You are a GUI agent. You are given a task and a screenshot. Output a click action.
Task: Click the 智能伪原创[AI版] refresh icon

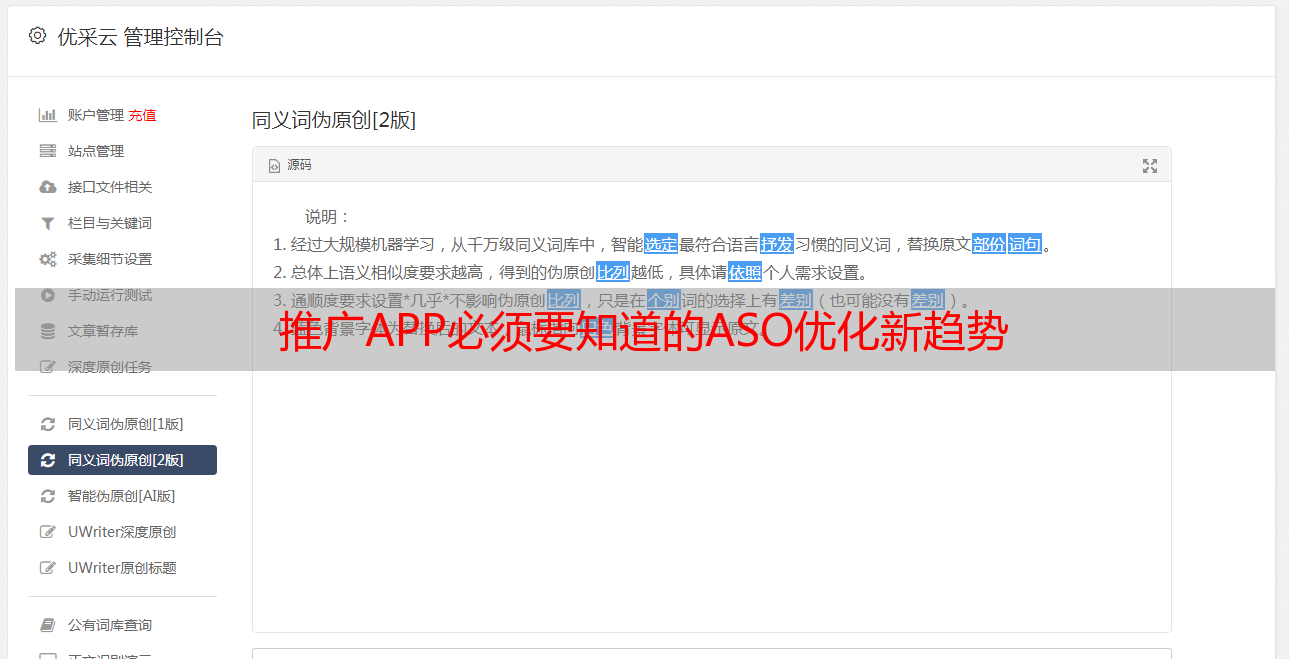click(47, 496)
